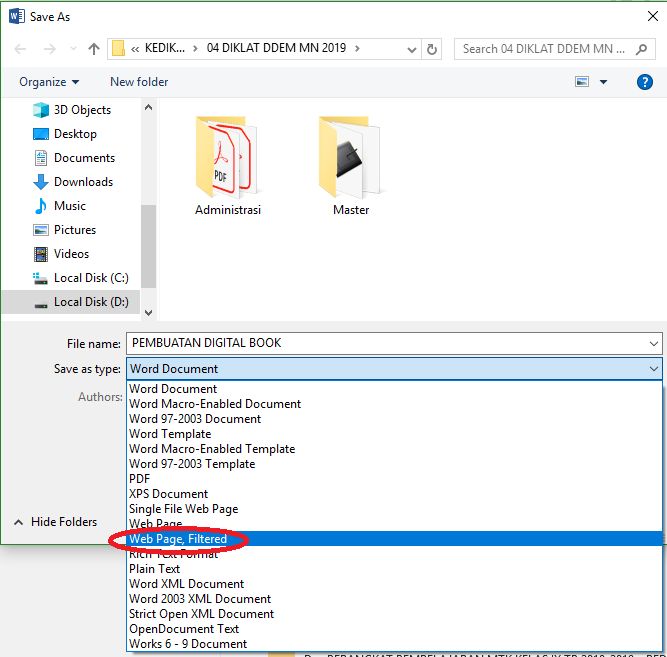Refresh the folder view
667x657 pixels.
[x=431, y=49]
